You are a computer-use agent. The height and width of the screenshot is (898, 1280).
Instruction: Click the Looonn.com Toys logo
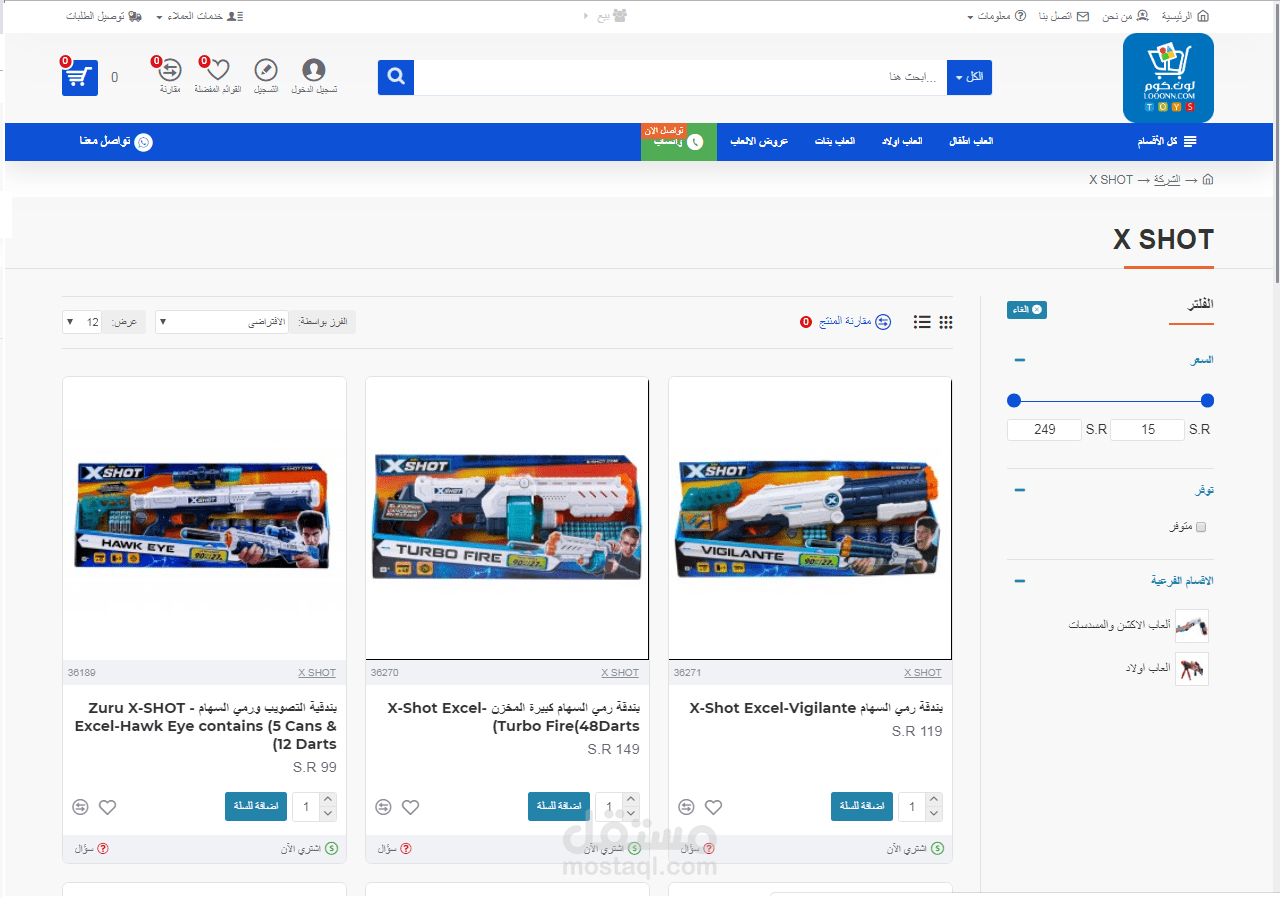[x=1168, y=78]
